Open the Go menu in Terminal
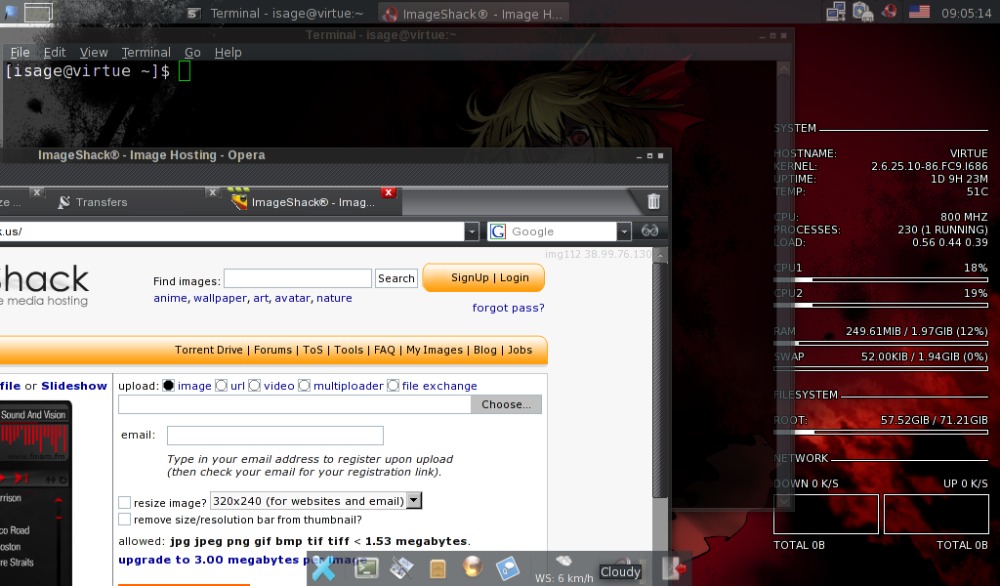This screenshot has width=1000, height=586. coord(193,52)
